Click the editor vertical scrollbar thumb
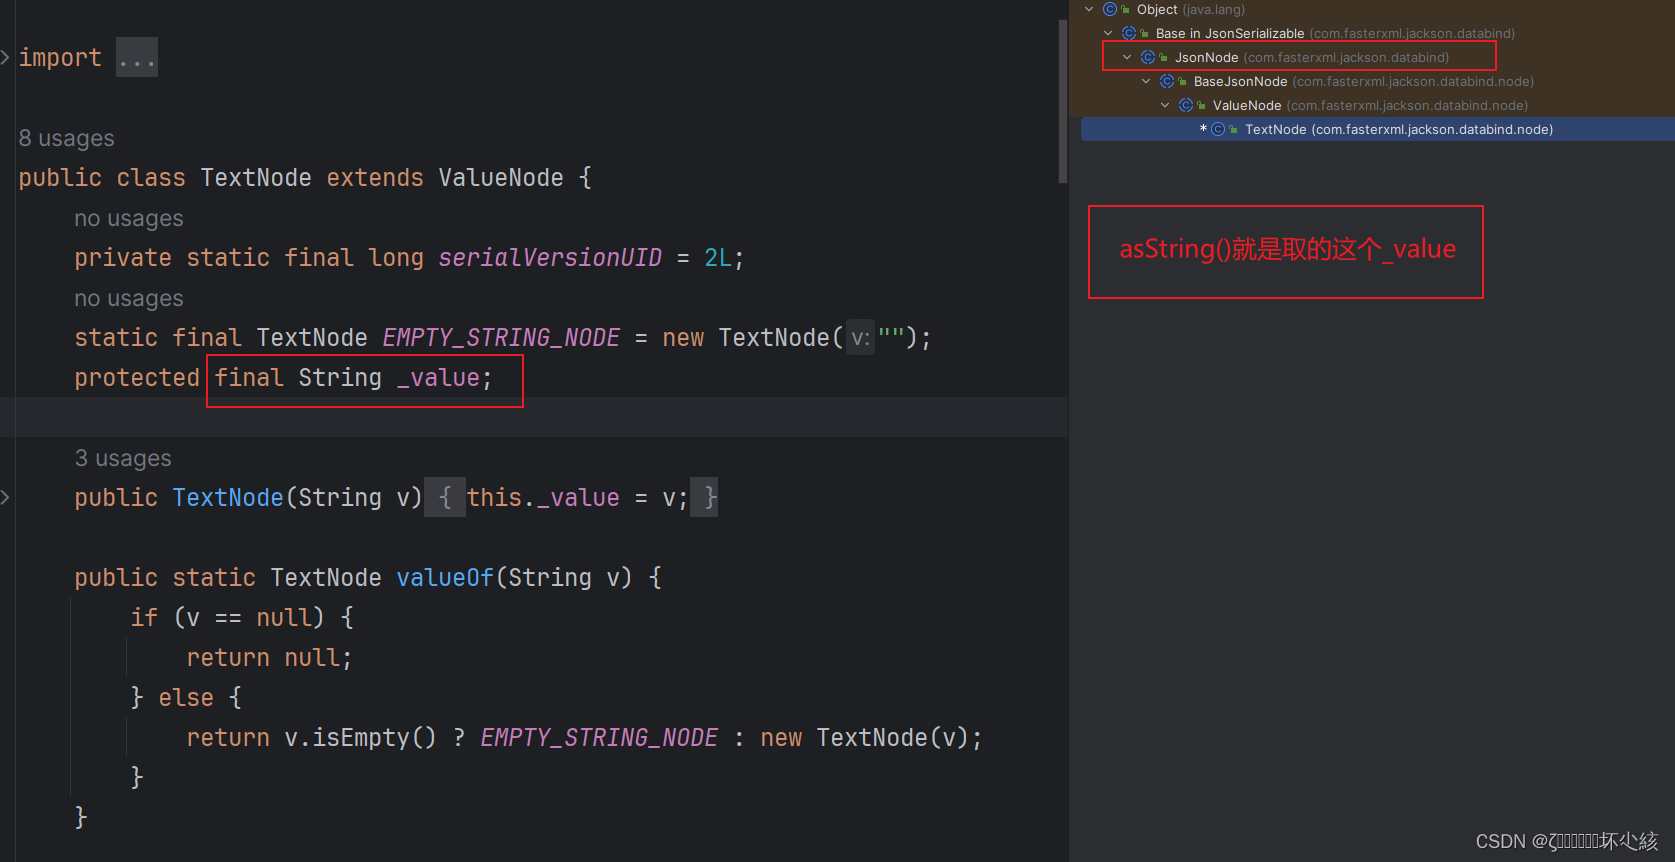Screen dimensions: 1675x862 pyautogui.click(x=1063, y=100)
